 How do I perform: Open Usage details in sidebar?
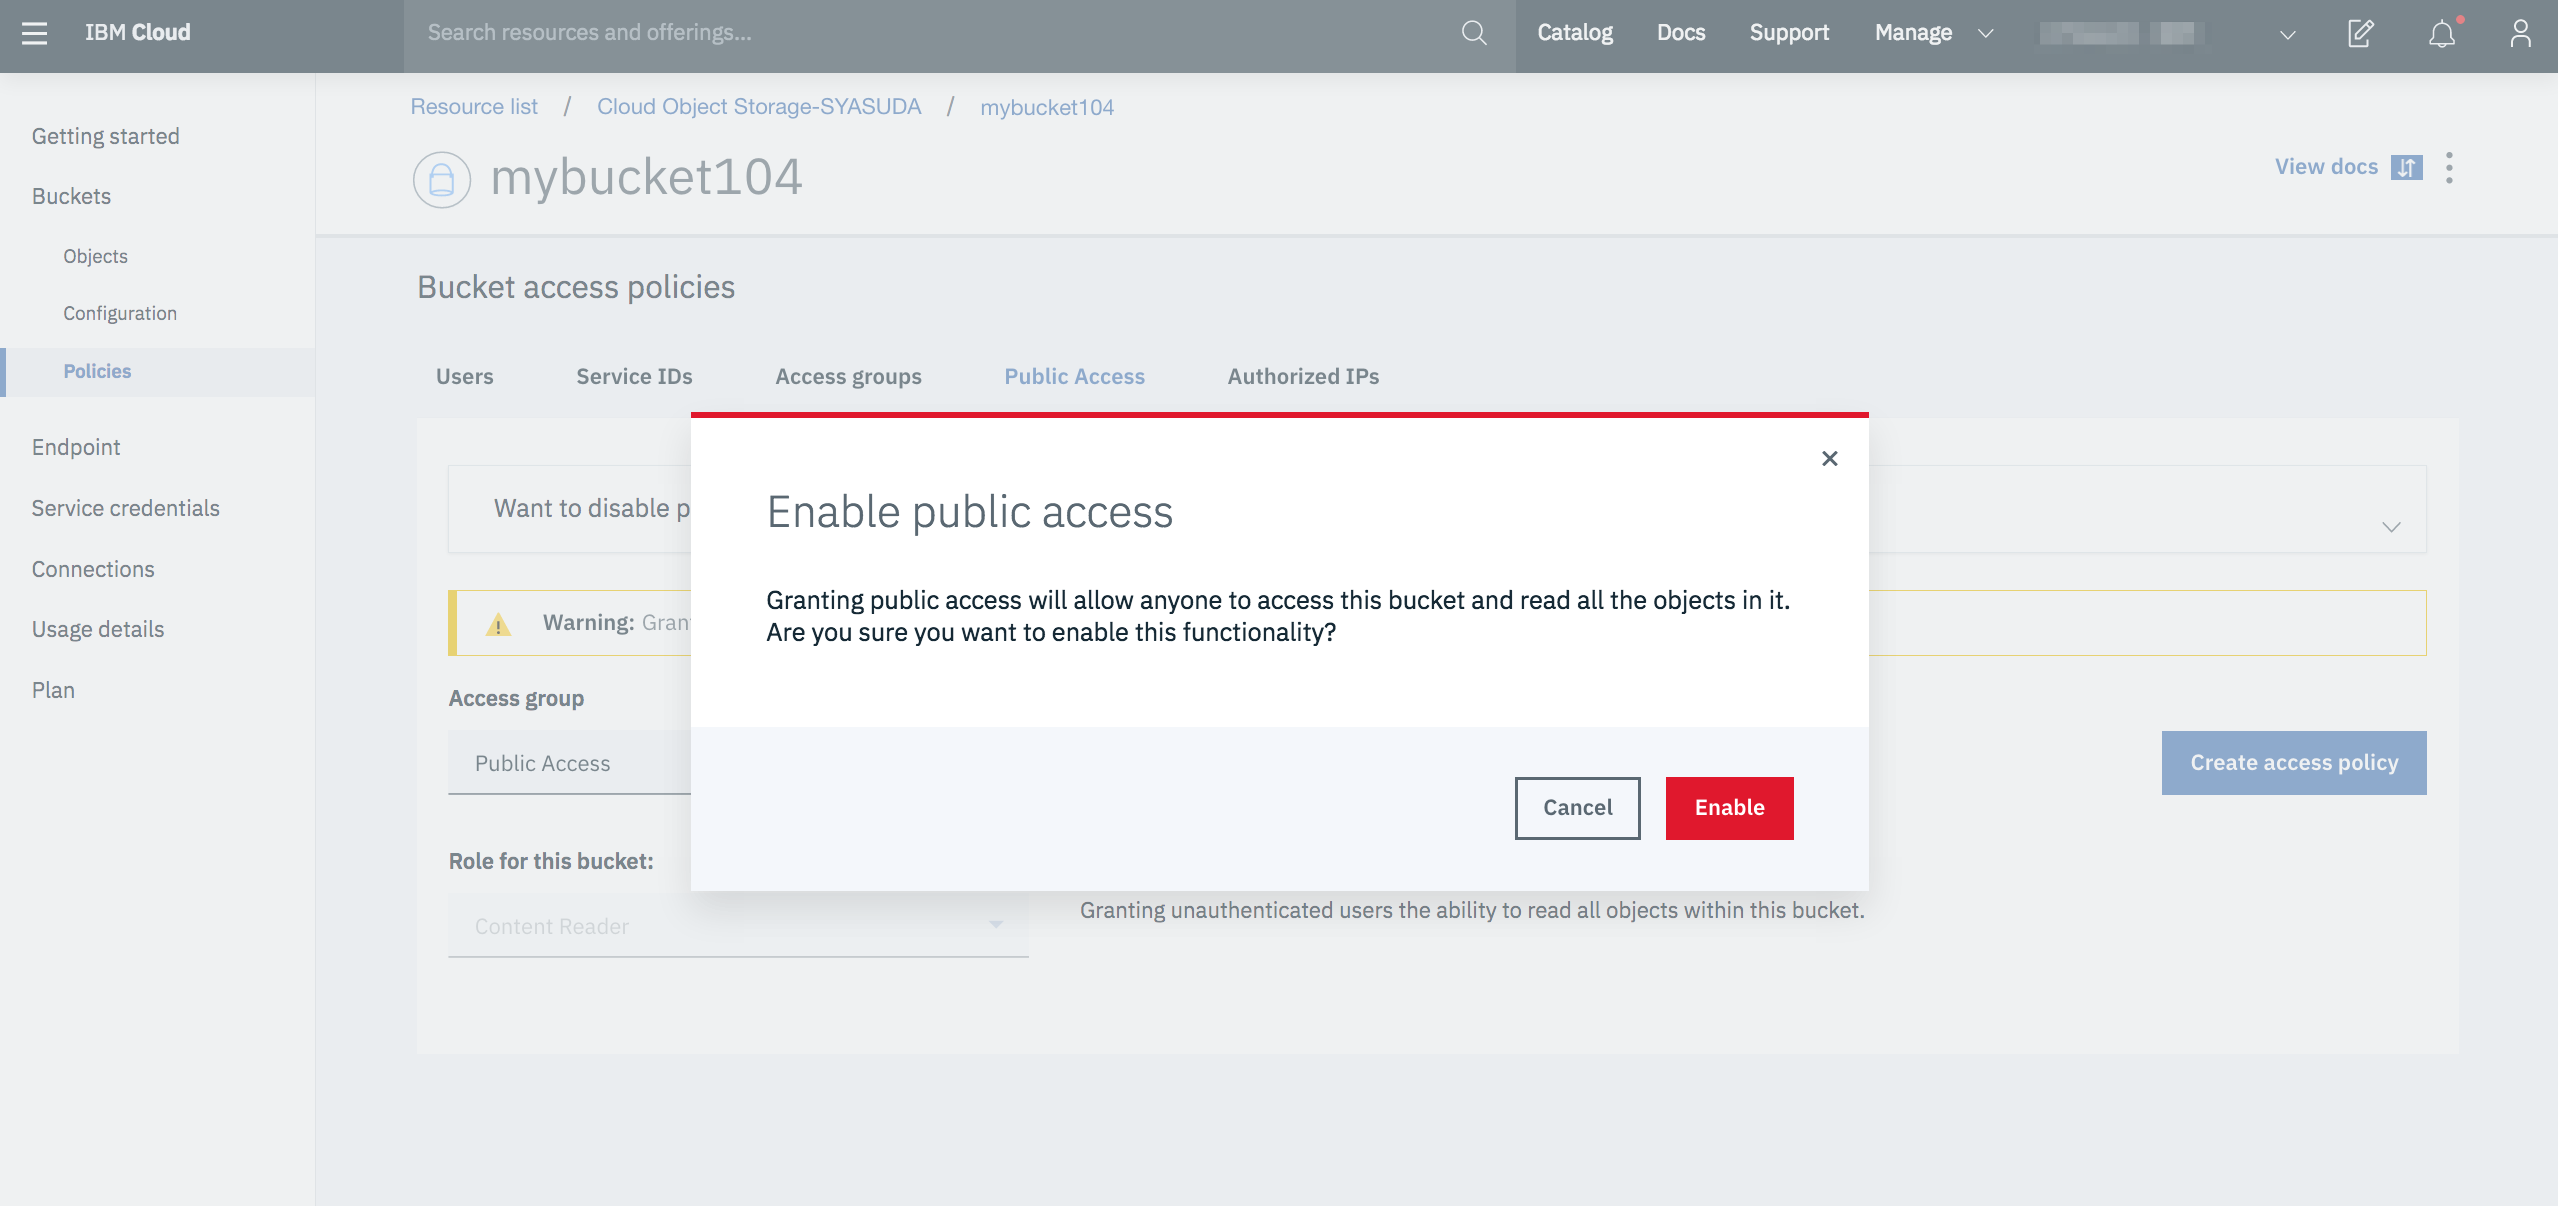pos(98,629)
